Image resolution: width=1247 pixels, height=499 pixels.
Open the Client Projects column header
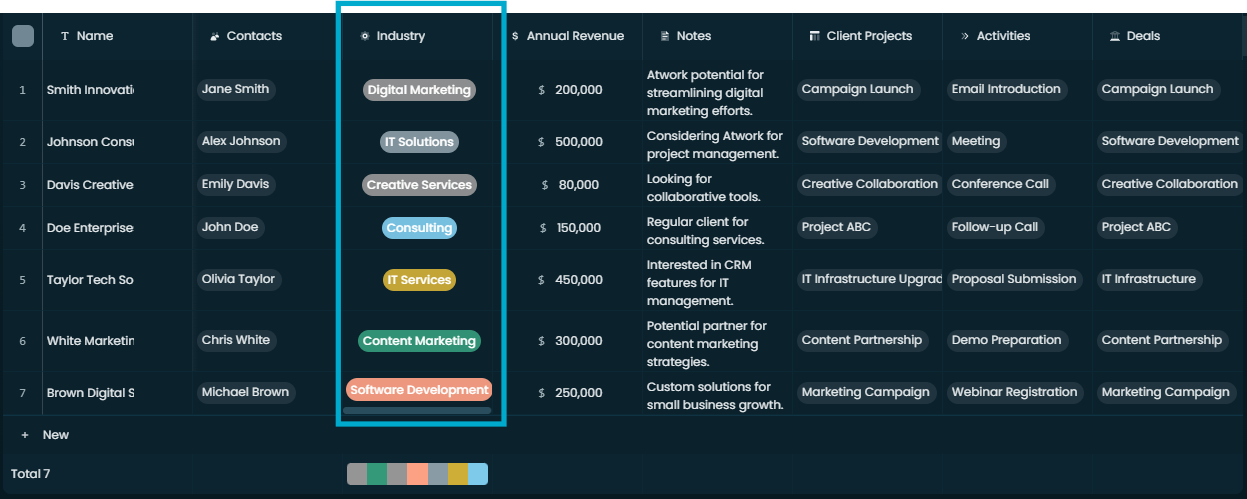[x=868, y=36]
